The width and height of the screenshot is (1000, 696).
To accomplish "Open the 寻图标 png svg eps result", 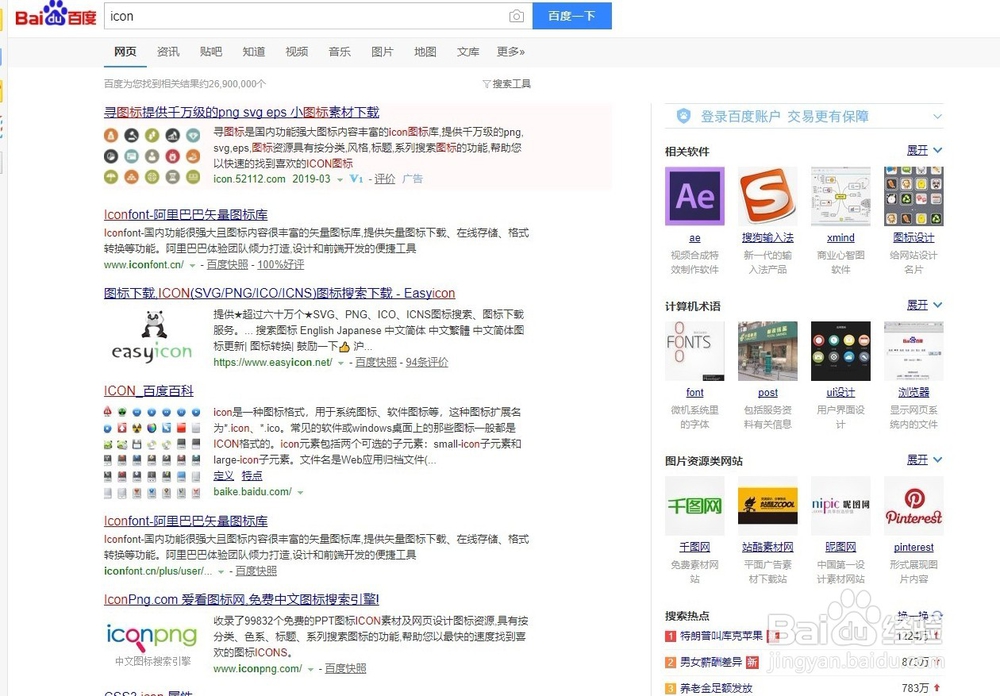I will [241, 112].
